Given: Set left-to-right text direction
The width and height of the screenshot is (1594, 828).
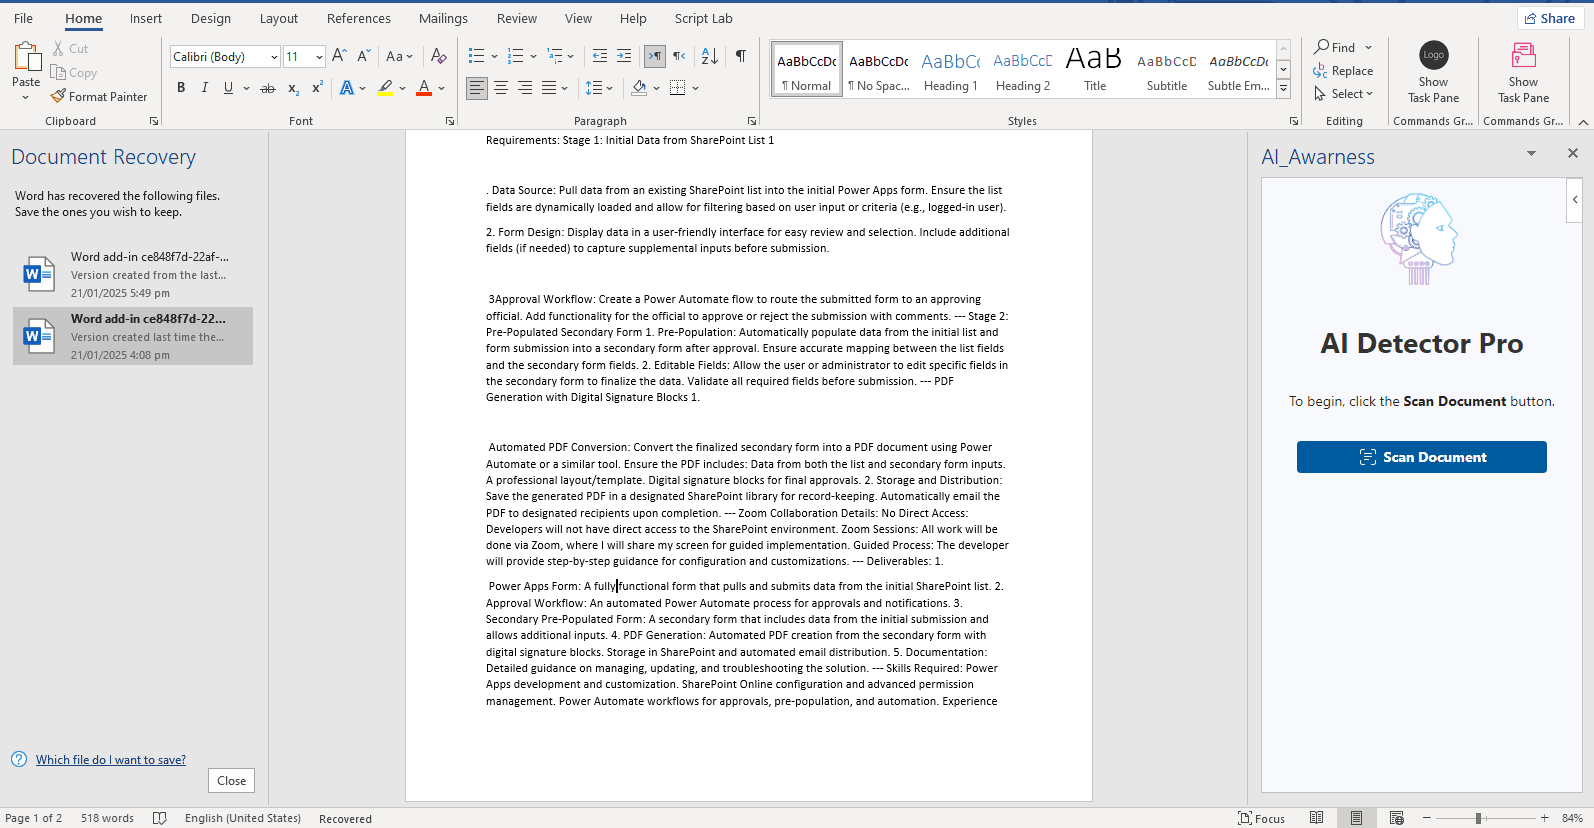Looking at the screenshot, I should click(655, 56).
